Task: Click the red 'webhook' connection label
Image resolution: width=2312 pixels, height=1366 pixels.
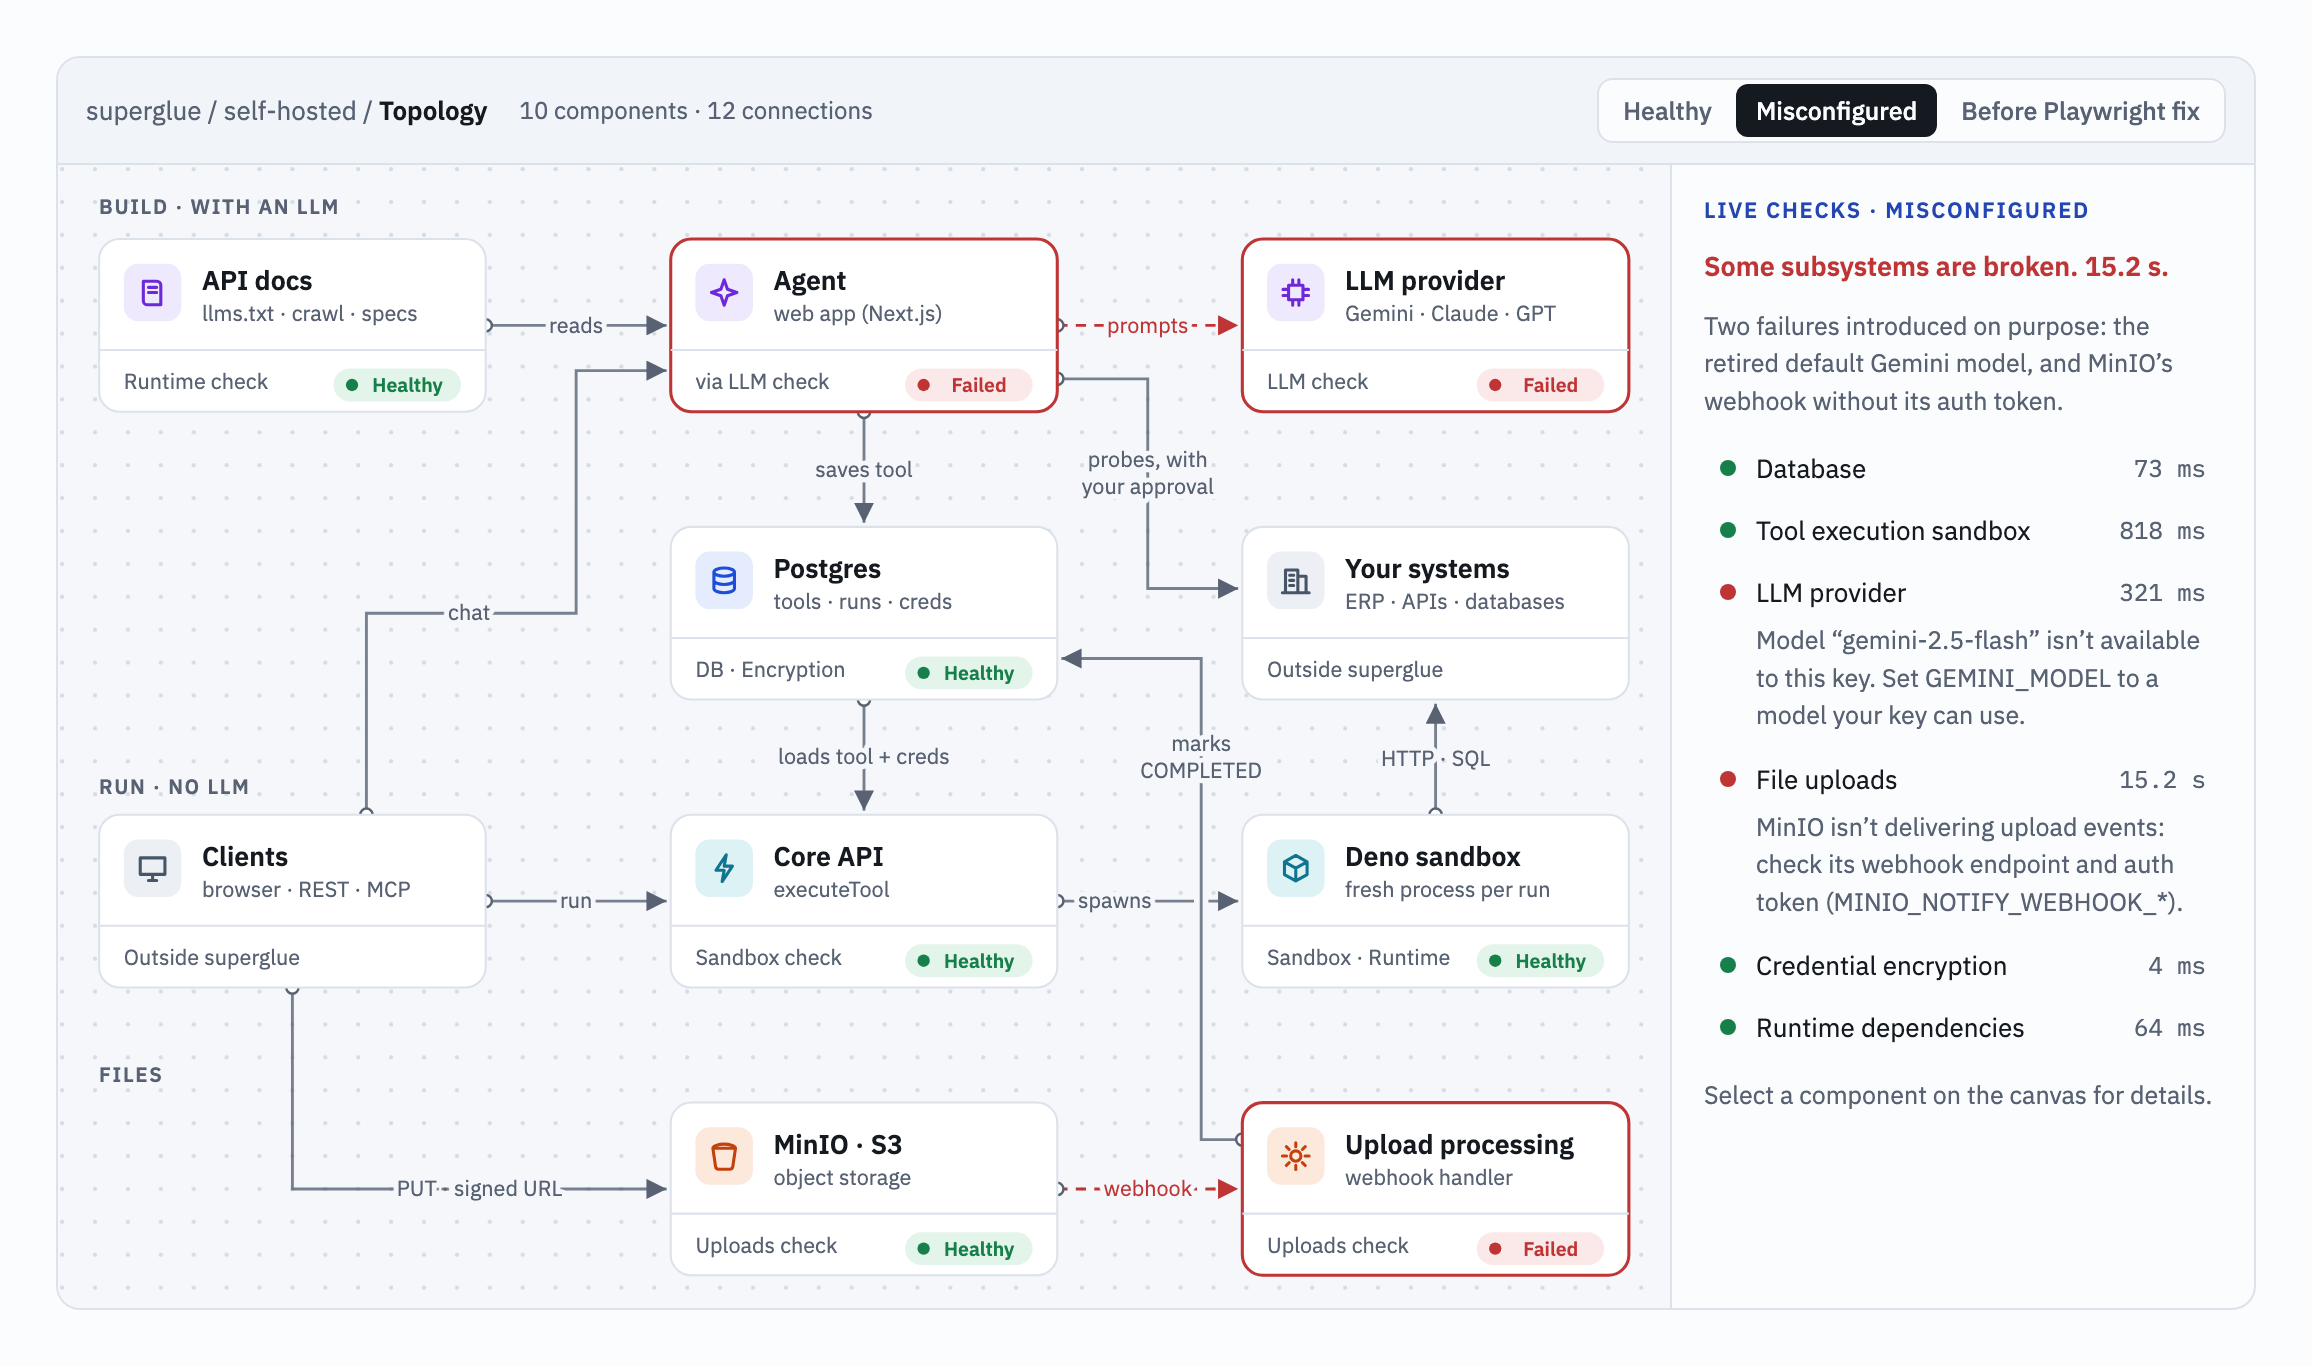Action: coord(1147,1189)
